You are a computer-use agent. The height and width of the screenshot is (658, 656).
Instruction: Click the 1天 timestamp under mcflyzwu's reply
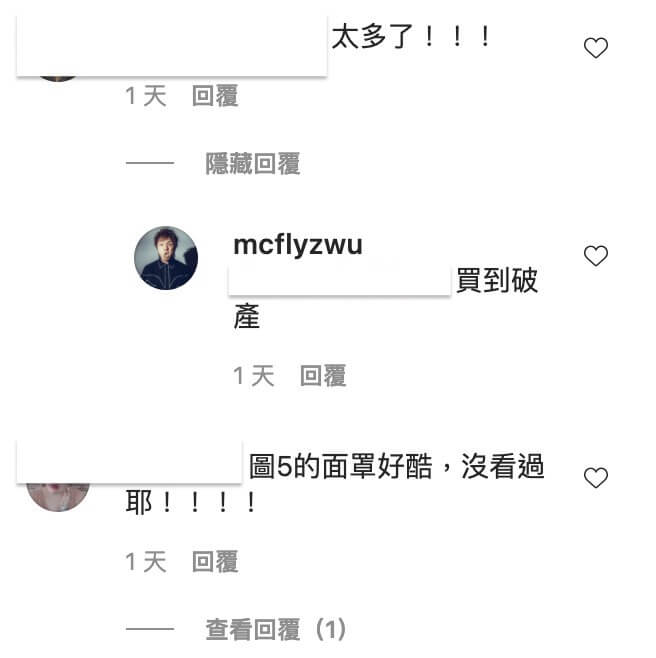point(254,375)
